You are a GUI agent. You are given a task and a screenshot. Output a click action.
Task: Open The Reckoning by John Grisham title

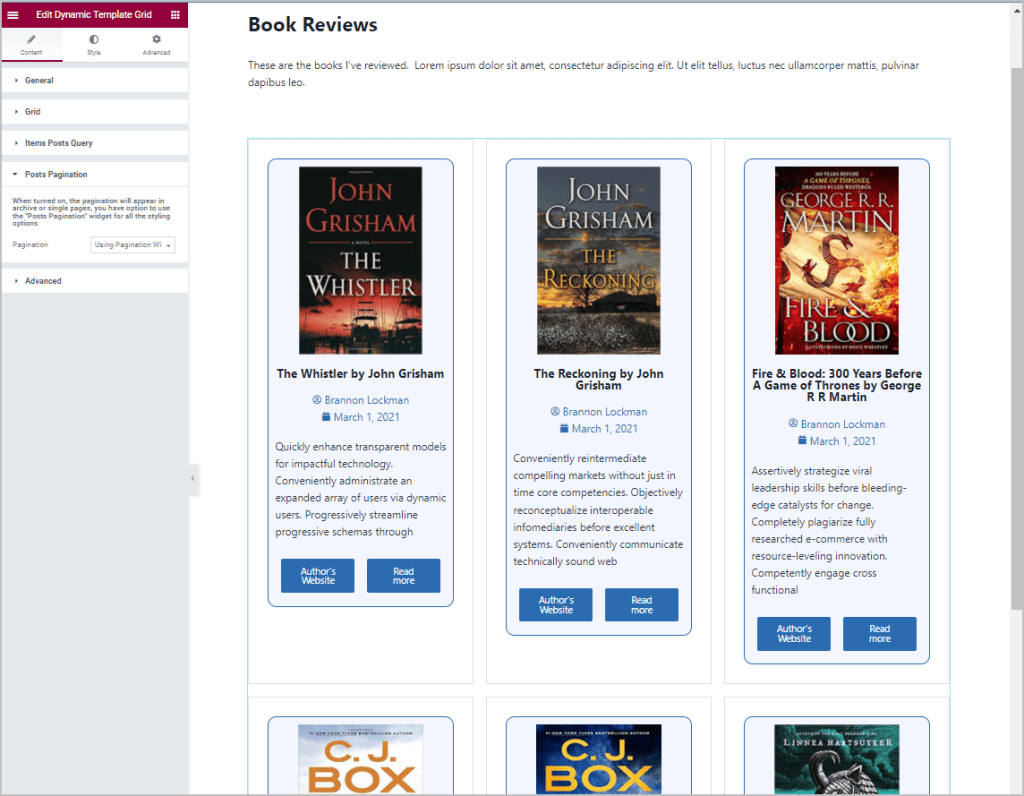click(x=599, y=379)
